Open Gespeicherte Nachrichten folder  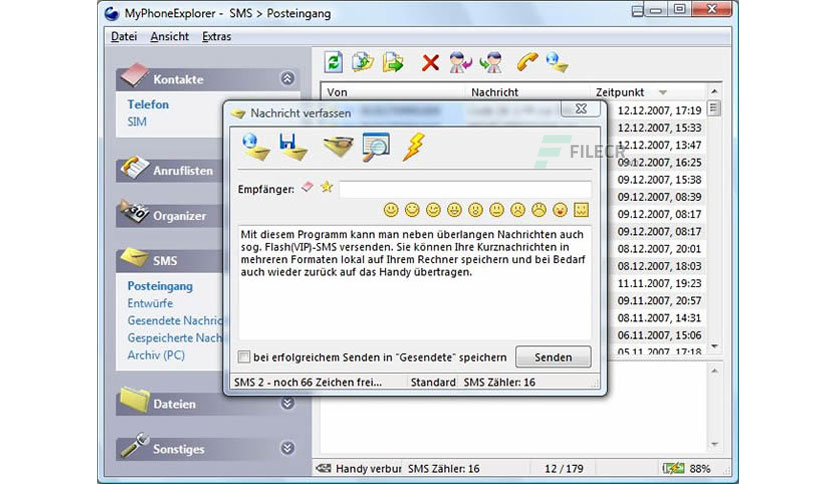(175, 338)
